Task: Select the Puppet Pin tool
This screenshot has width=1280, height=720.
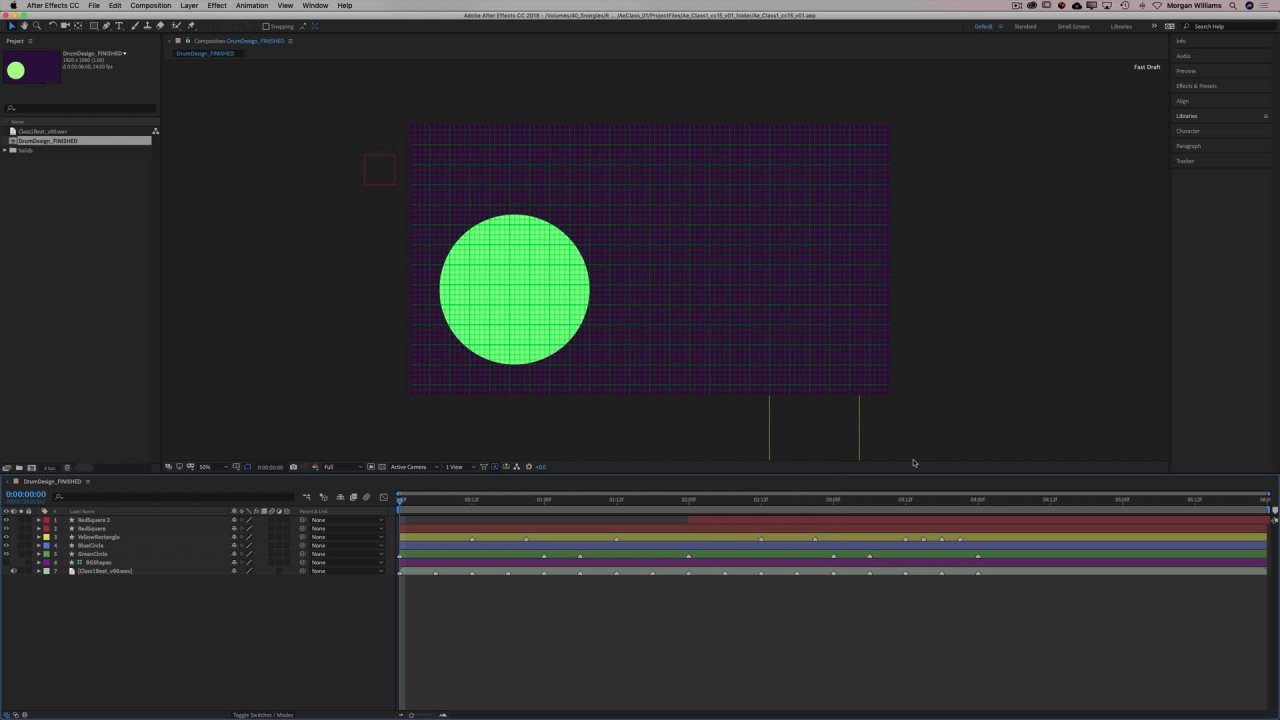Action: tap(191, 26)
